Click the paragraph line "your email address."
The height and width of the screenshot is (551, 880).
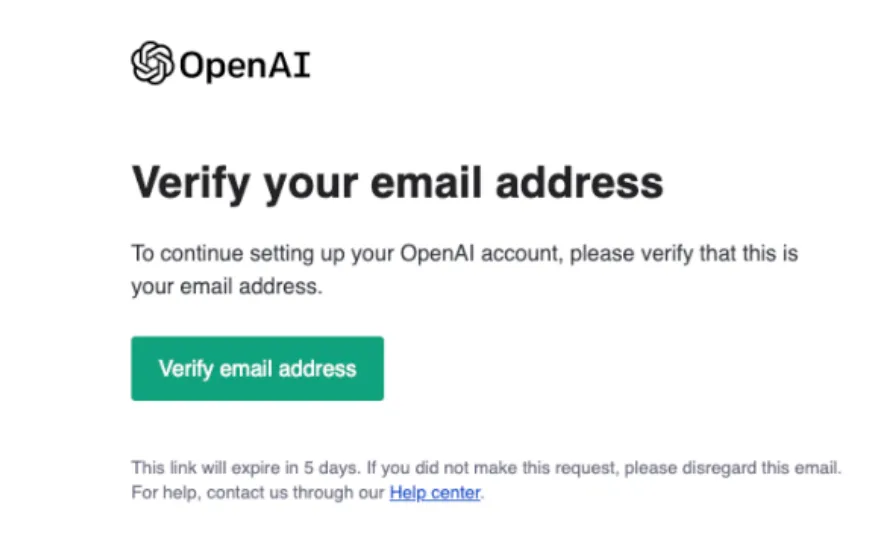pos(227,286)
